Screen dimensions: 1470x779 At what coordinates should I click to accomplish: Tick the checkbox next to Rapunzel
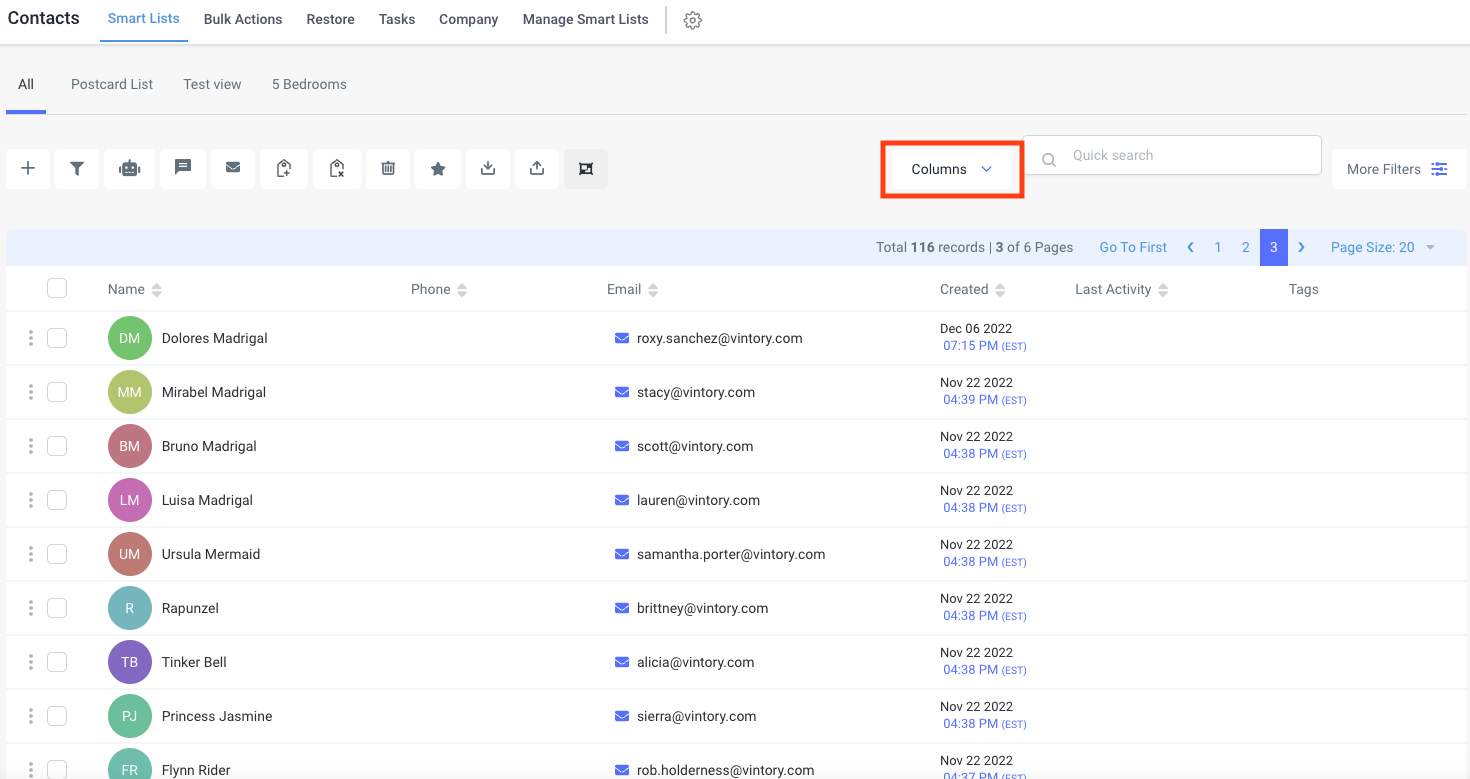coord(57,608)
